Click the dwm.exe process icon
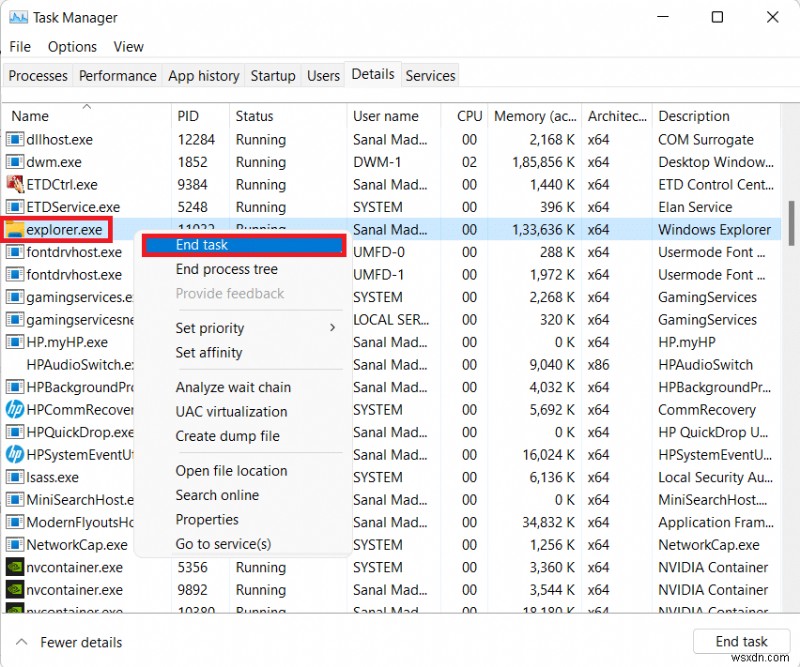Screen dimensions: 800x667 (14, 162)
